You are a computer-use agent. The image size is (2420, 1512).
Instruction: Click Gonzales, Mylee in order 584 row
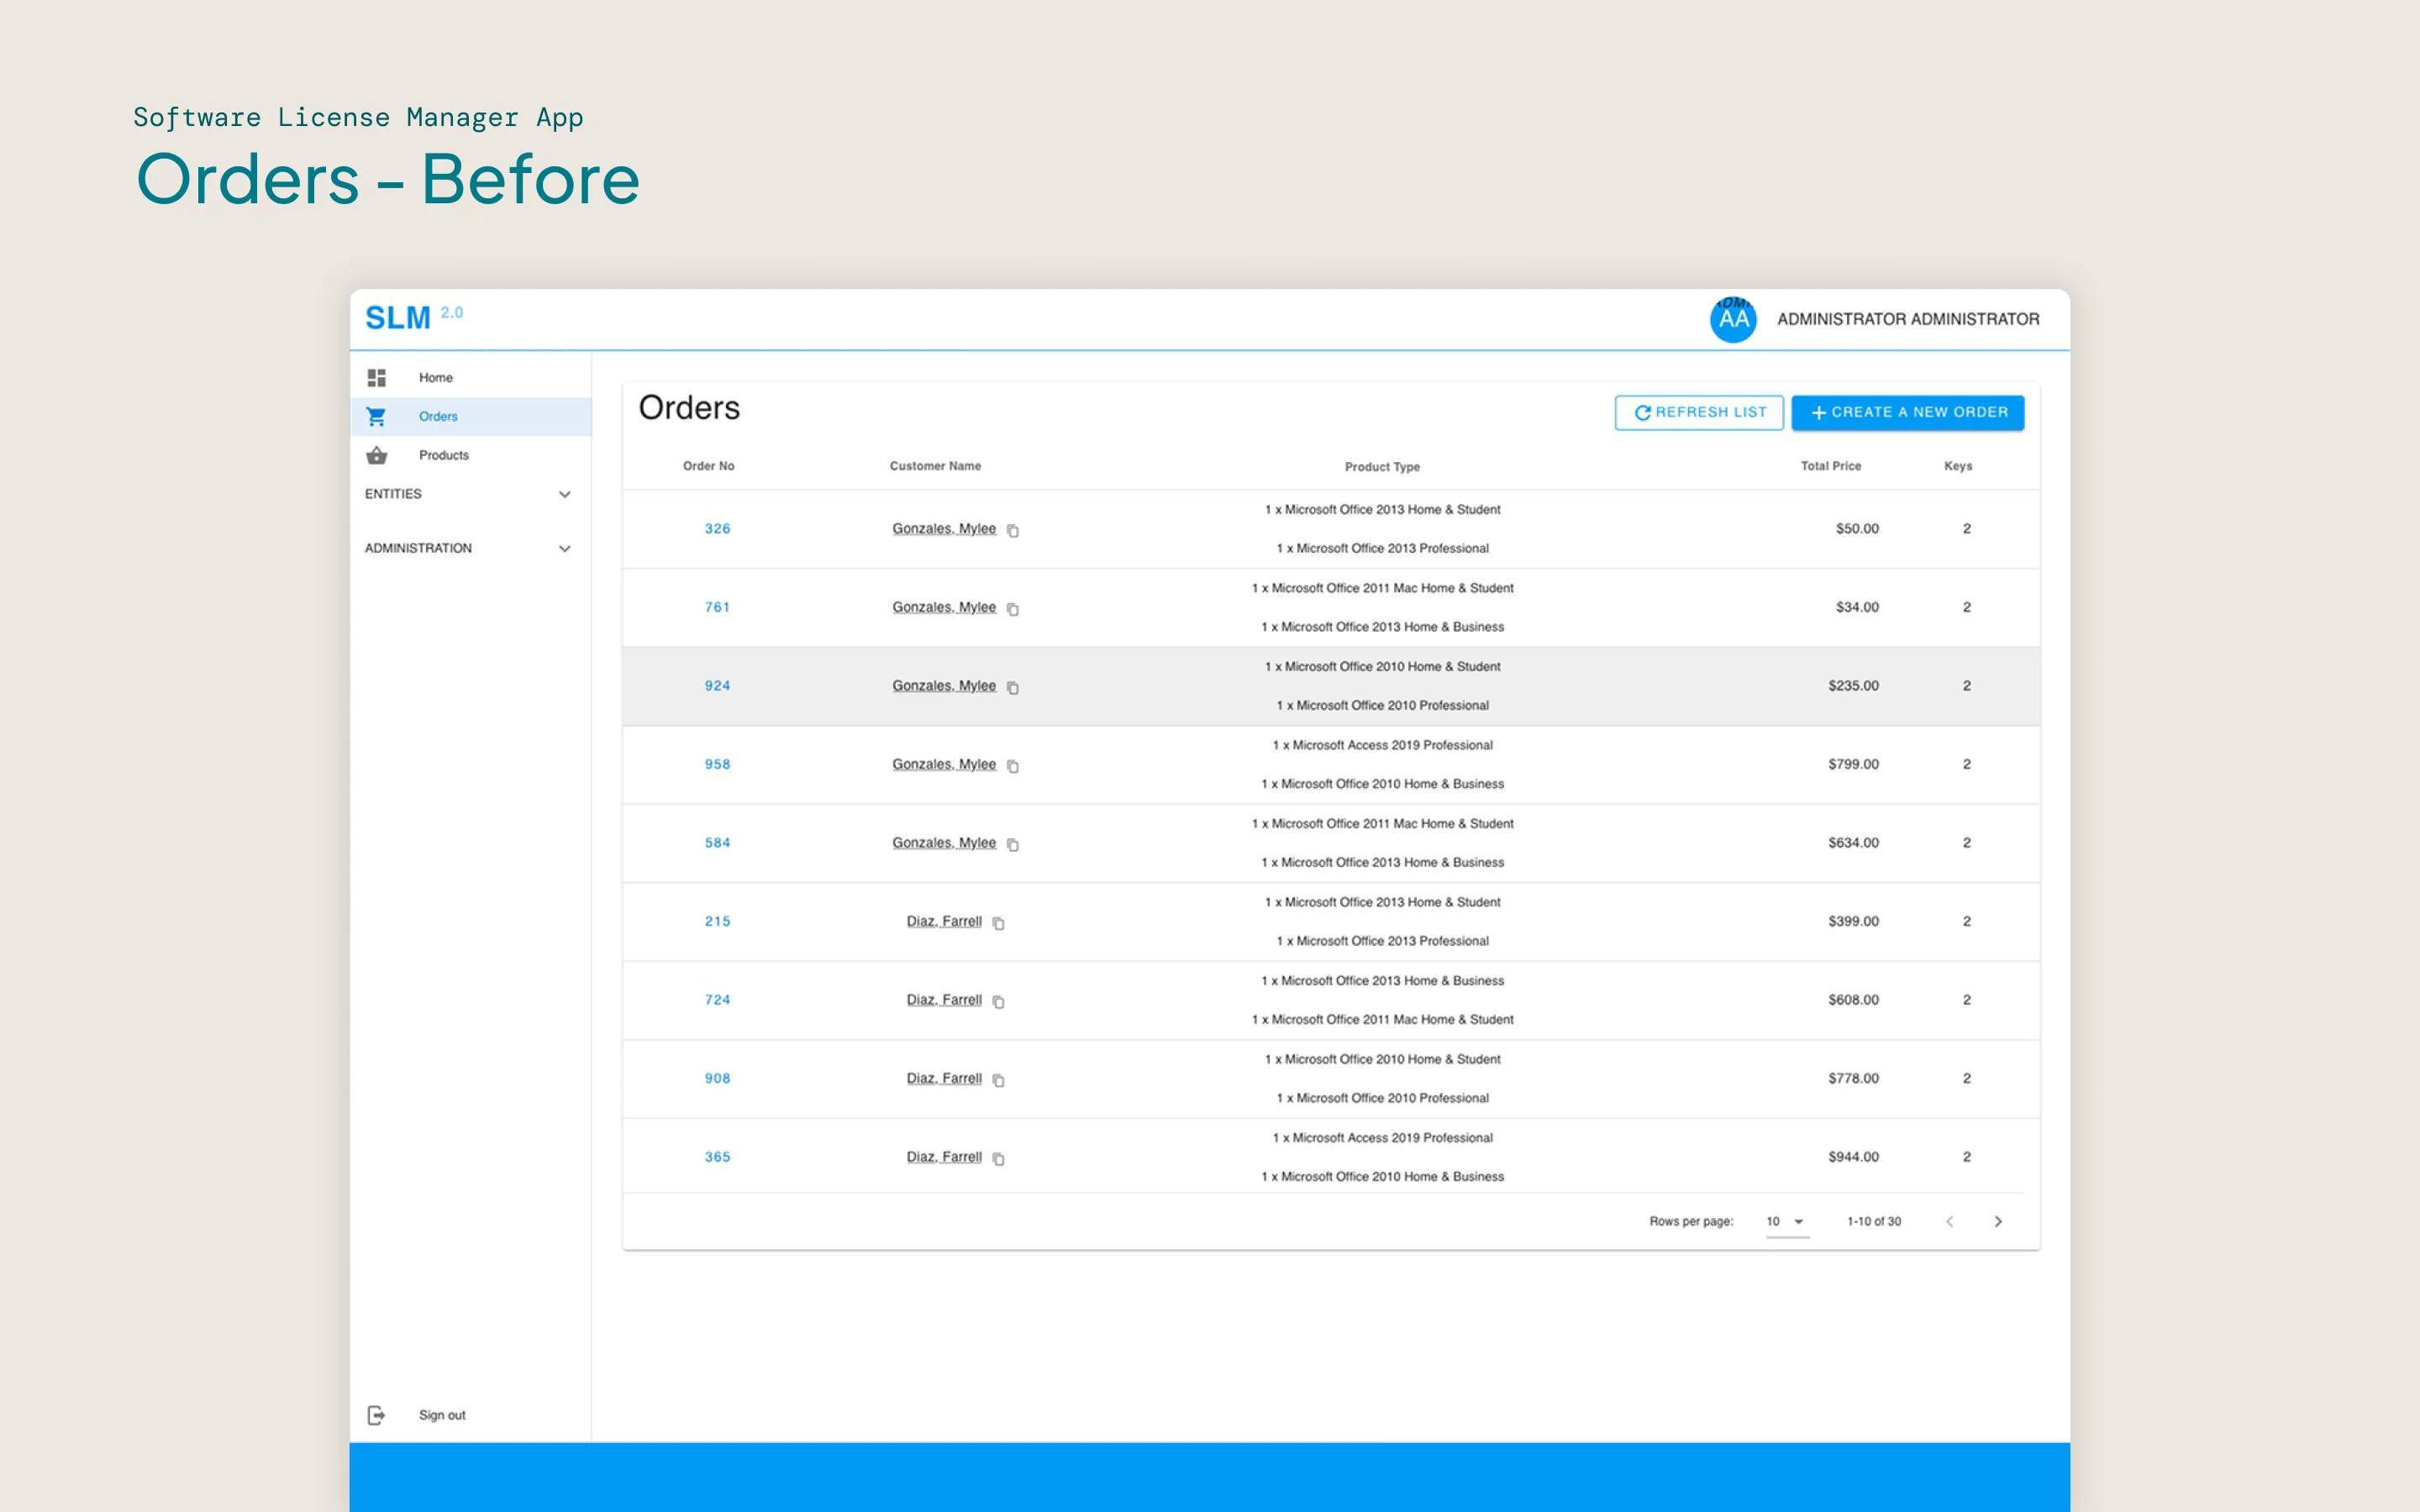(x=944, y=842)
